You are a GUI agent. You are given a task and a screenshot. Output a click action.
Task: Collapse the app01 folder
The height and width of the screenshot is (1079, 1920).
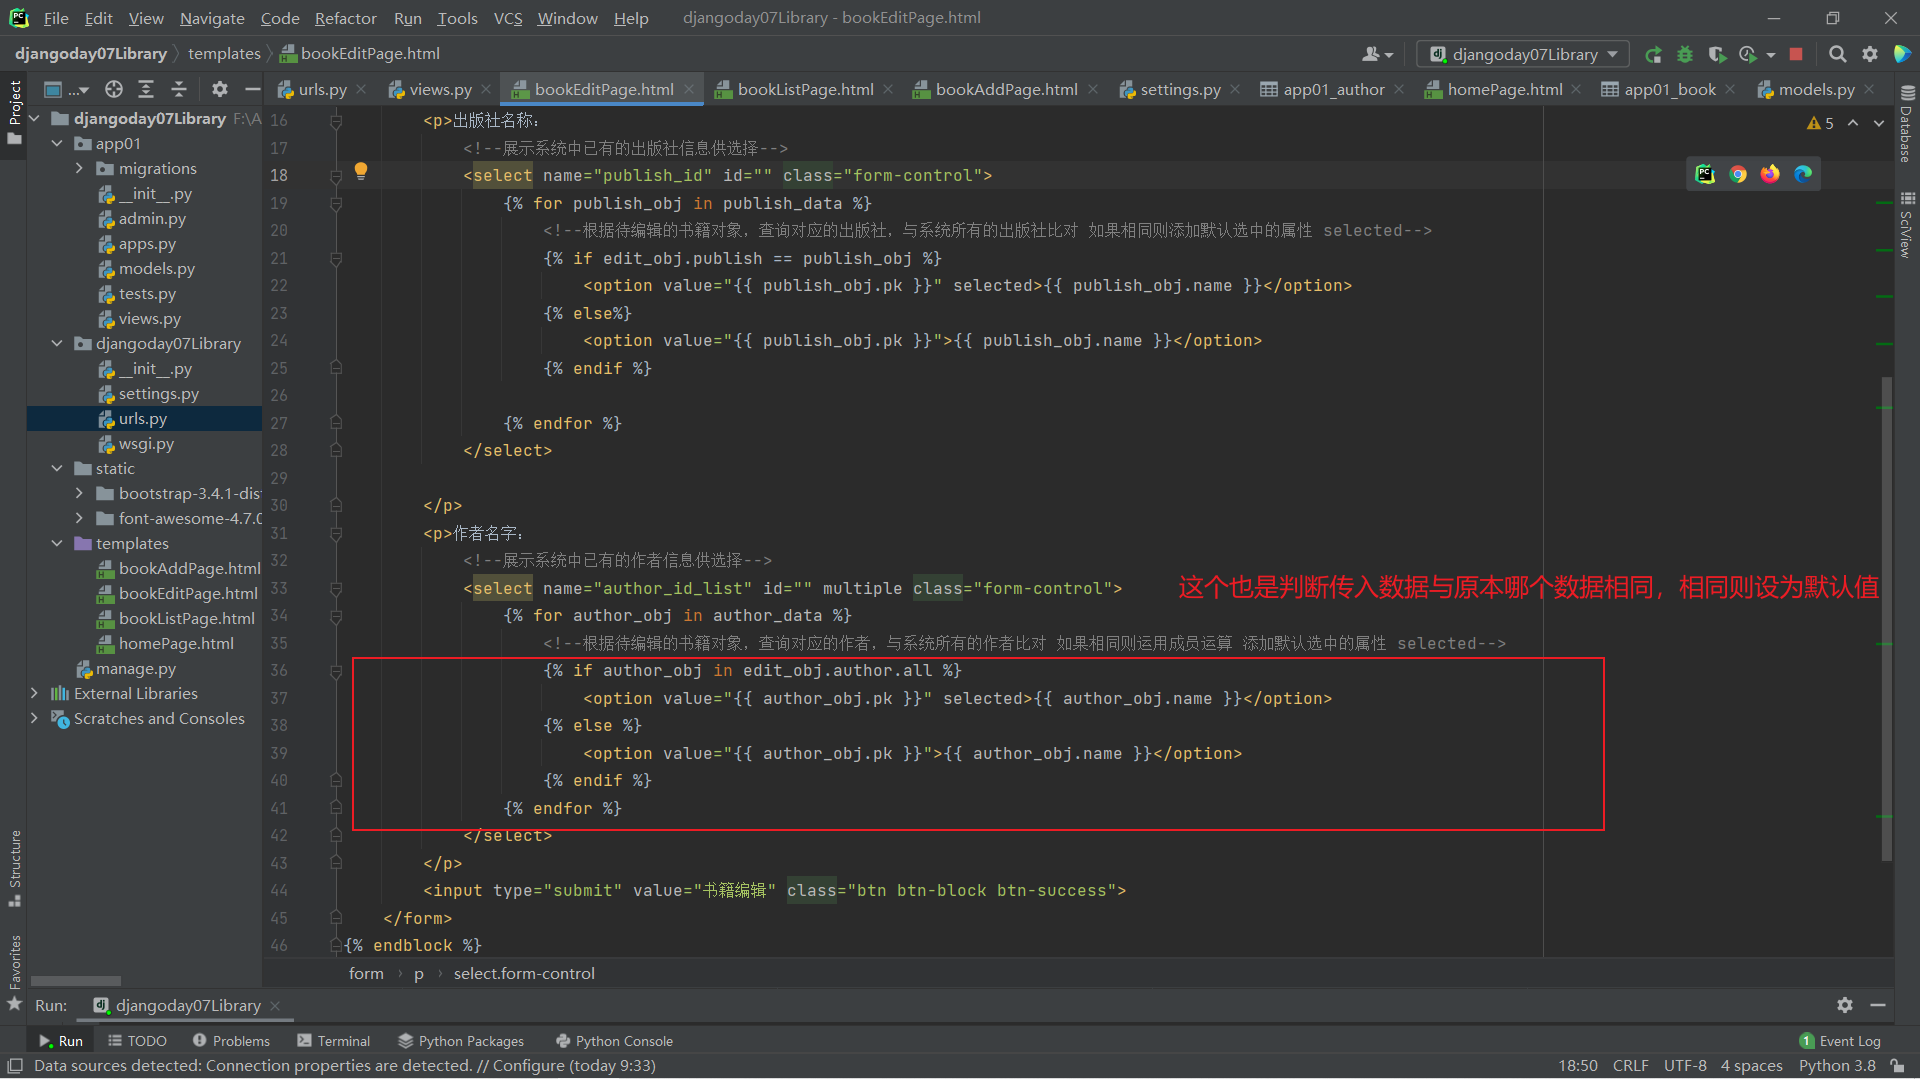57,144
